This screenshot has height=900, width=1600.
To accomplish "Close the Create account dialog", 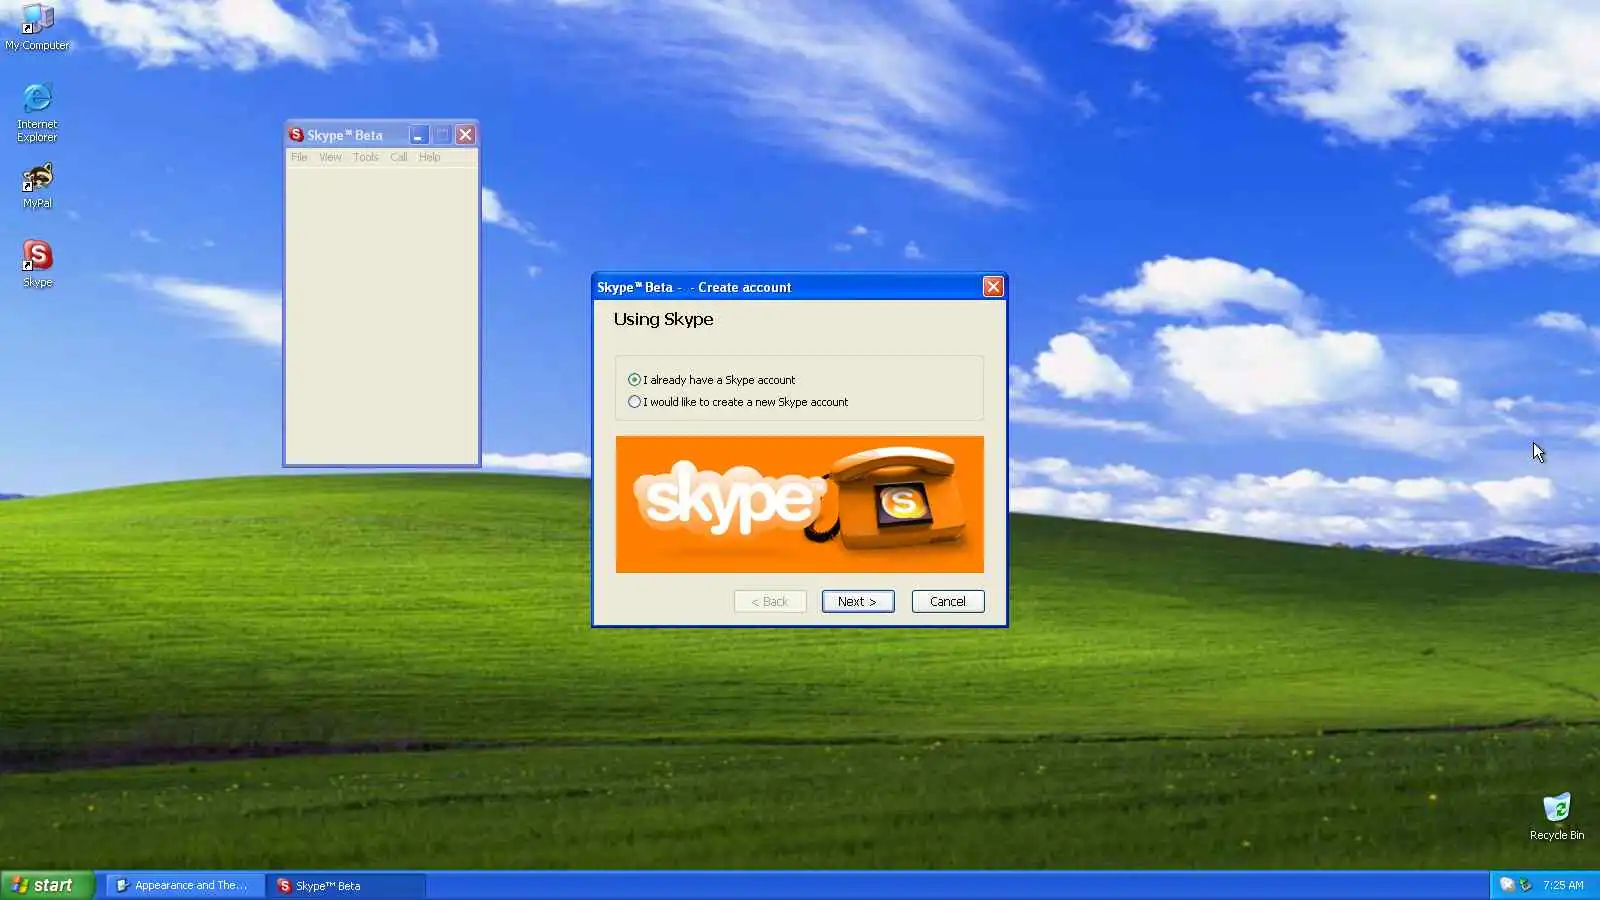I will point(993,287).
